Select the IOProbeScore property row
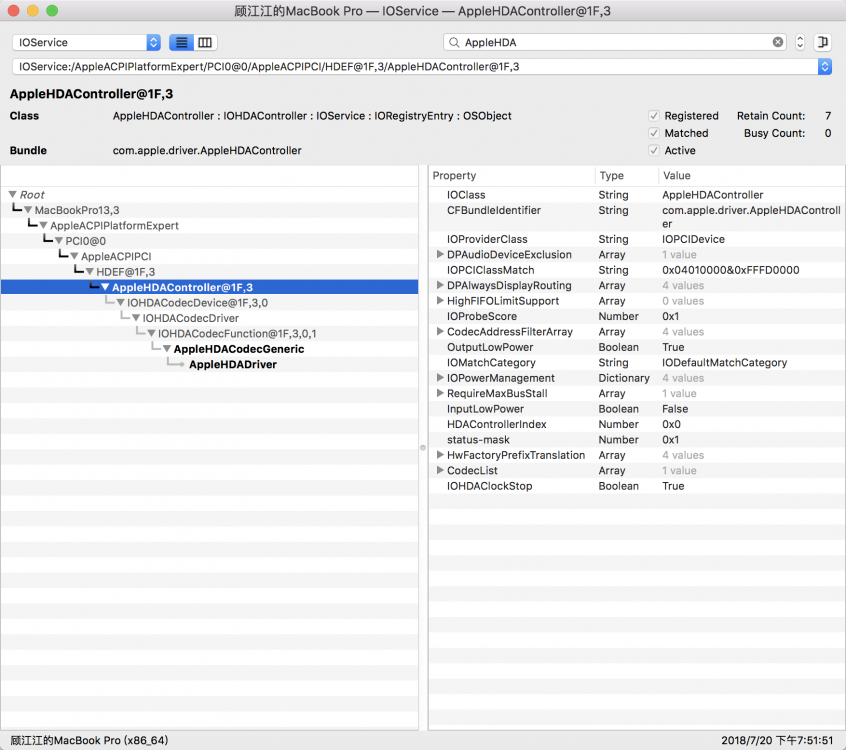This screenshot has width=846, height=750. pyautogui.click(x=637, y=316)
